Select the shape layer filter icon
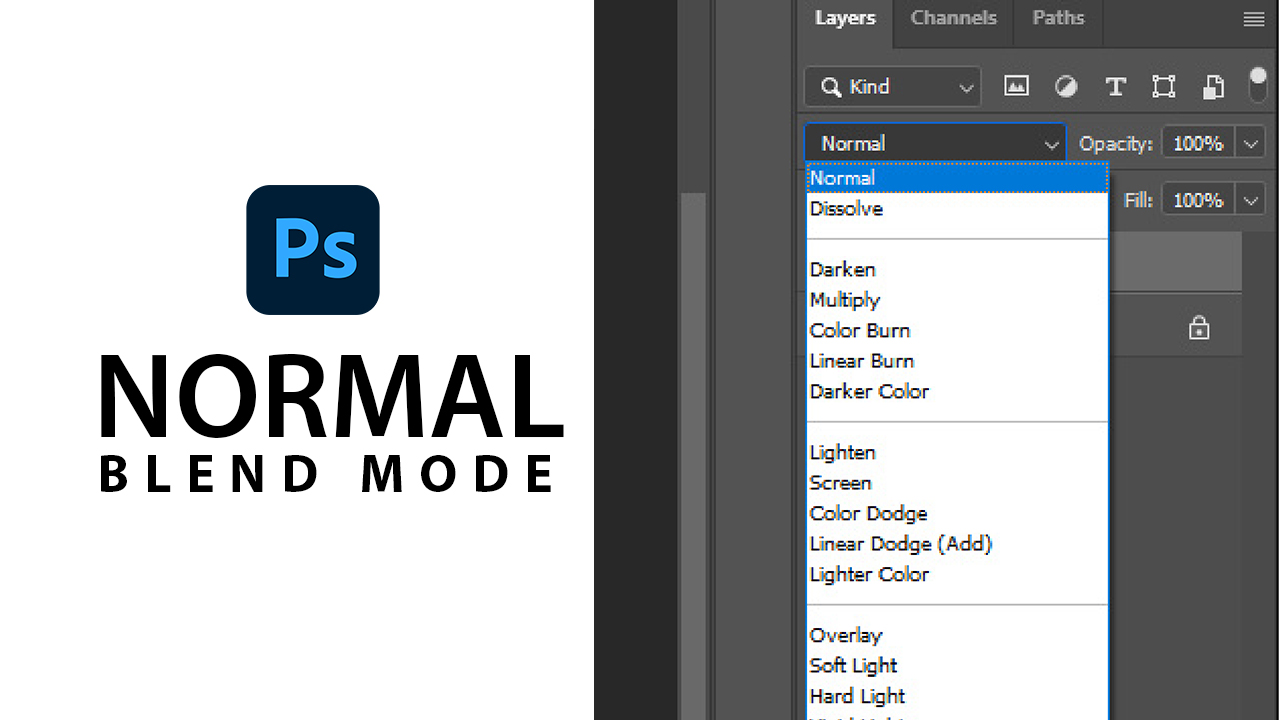 point(1163,87)
